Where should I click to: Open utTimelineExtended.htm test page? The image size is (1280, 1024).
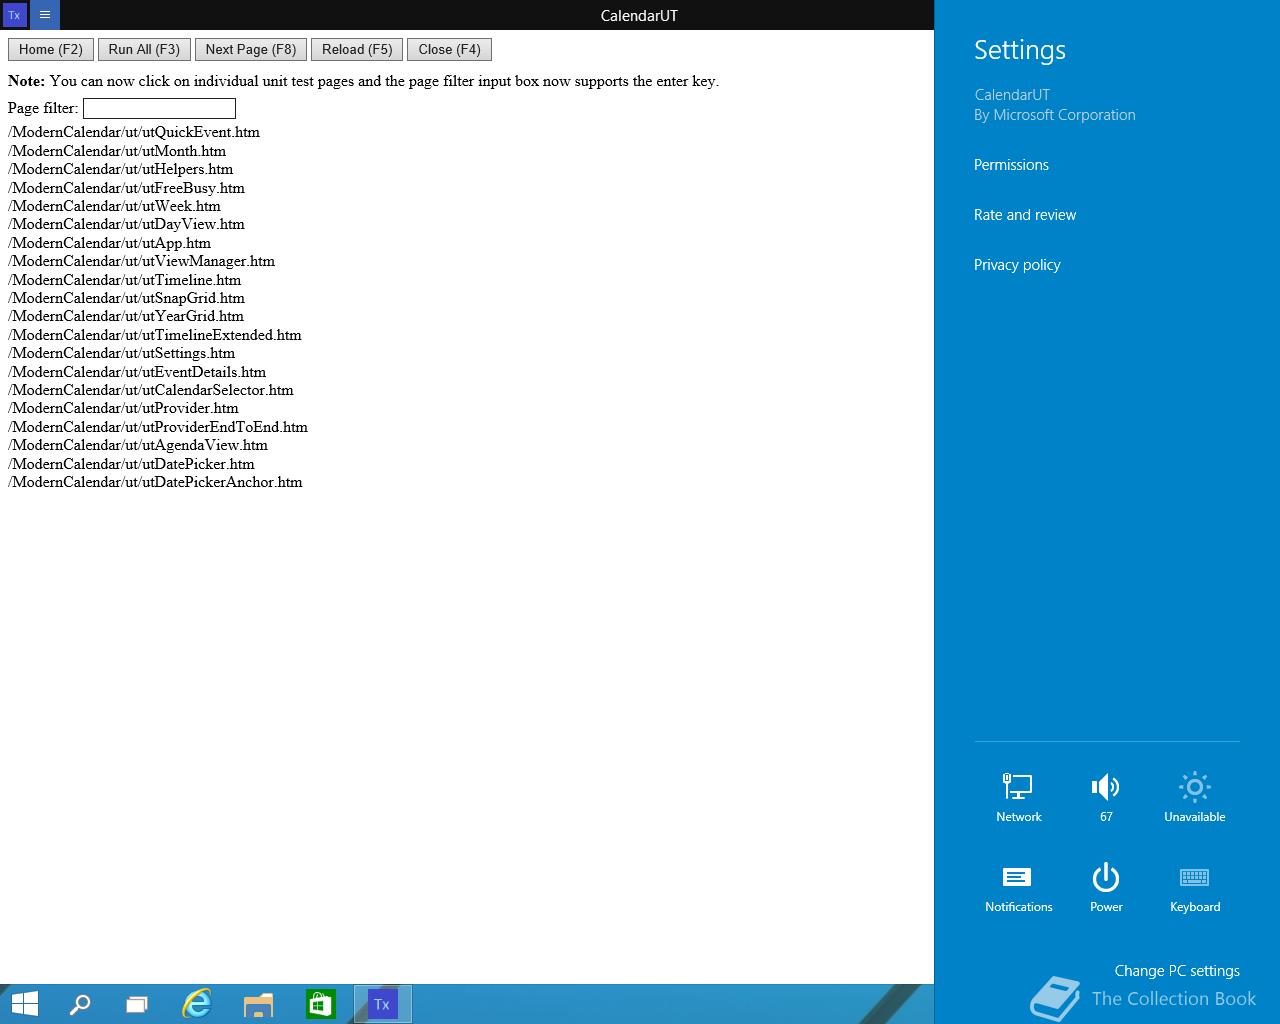tap(155, 335)
